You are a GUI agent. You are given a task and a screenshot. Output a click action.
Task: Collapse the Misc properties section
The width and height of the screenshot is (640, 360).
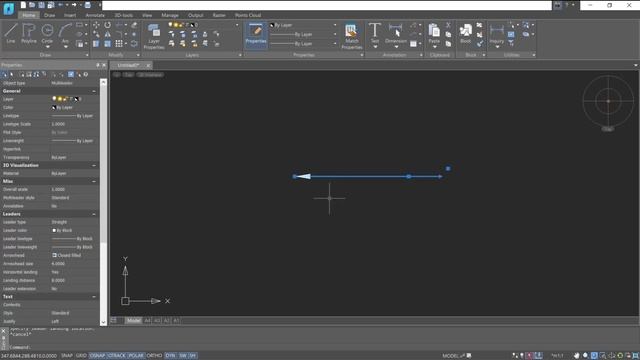(94, 181)
